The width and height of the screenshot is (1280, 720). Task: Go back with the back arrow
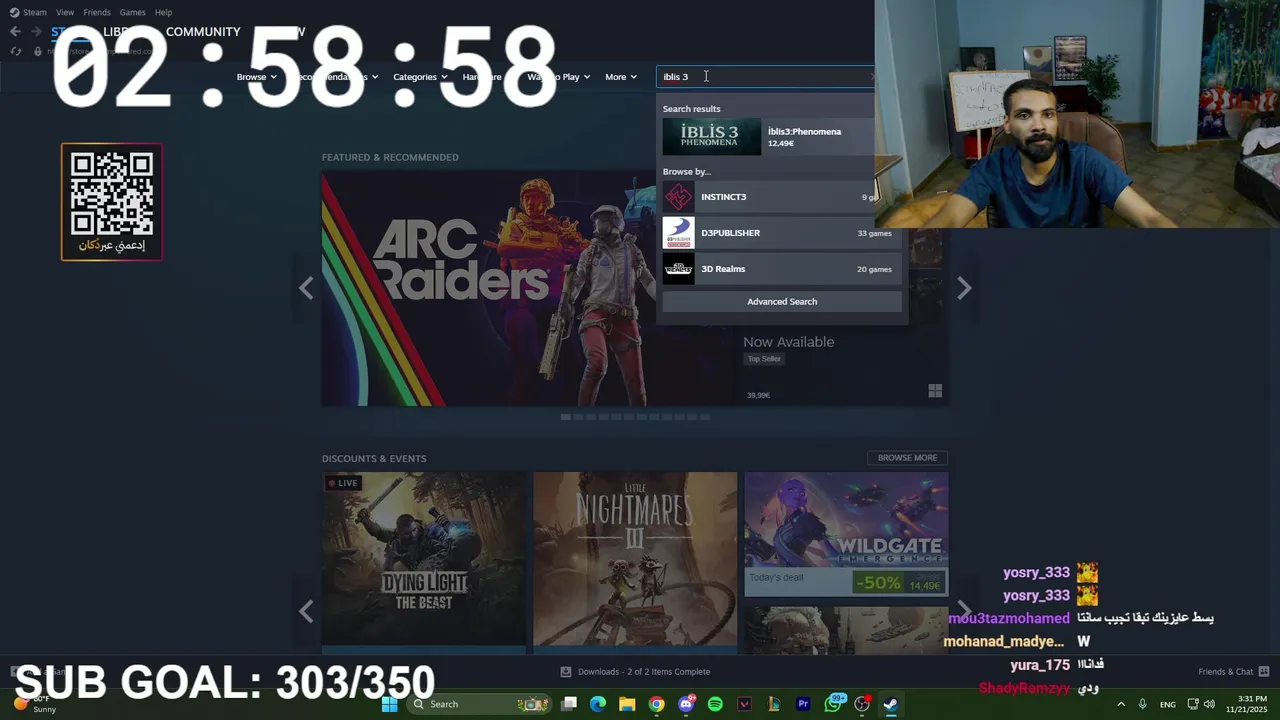[15, 32]
